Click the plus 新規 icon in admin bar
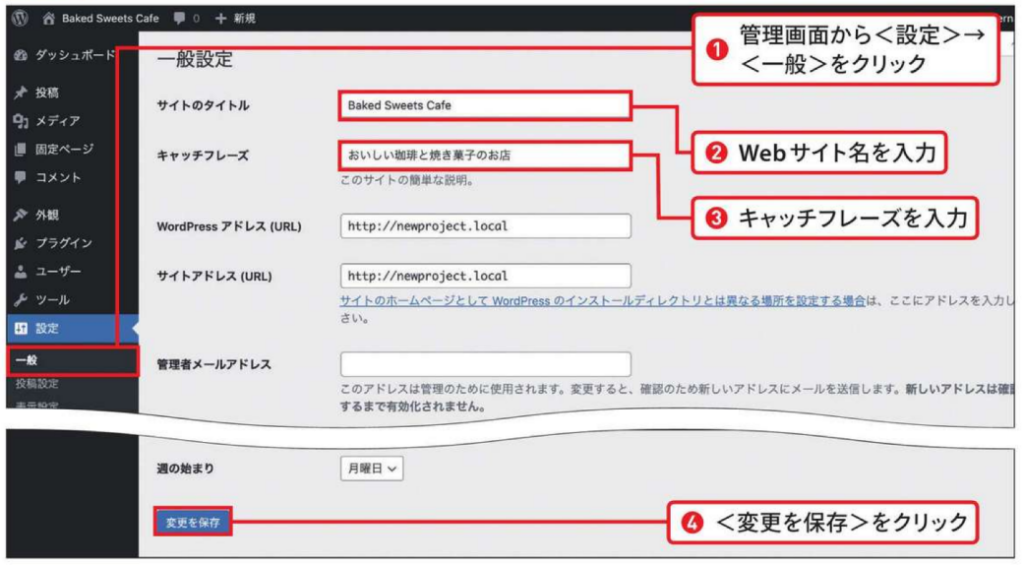1024x565 pixels. 220,18
